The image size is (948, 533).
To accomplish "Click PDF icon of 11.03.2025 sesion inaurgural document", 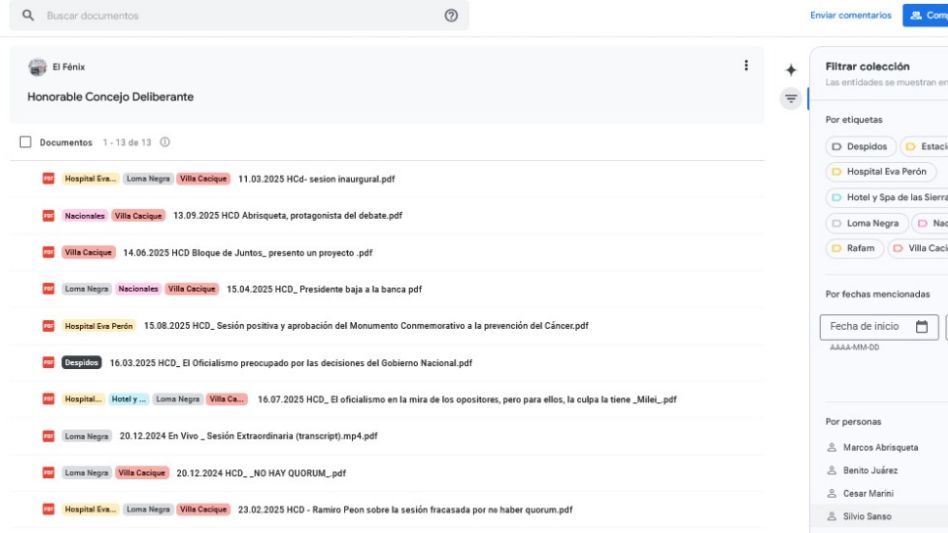I will tap(47, 179).
